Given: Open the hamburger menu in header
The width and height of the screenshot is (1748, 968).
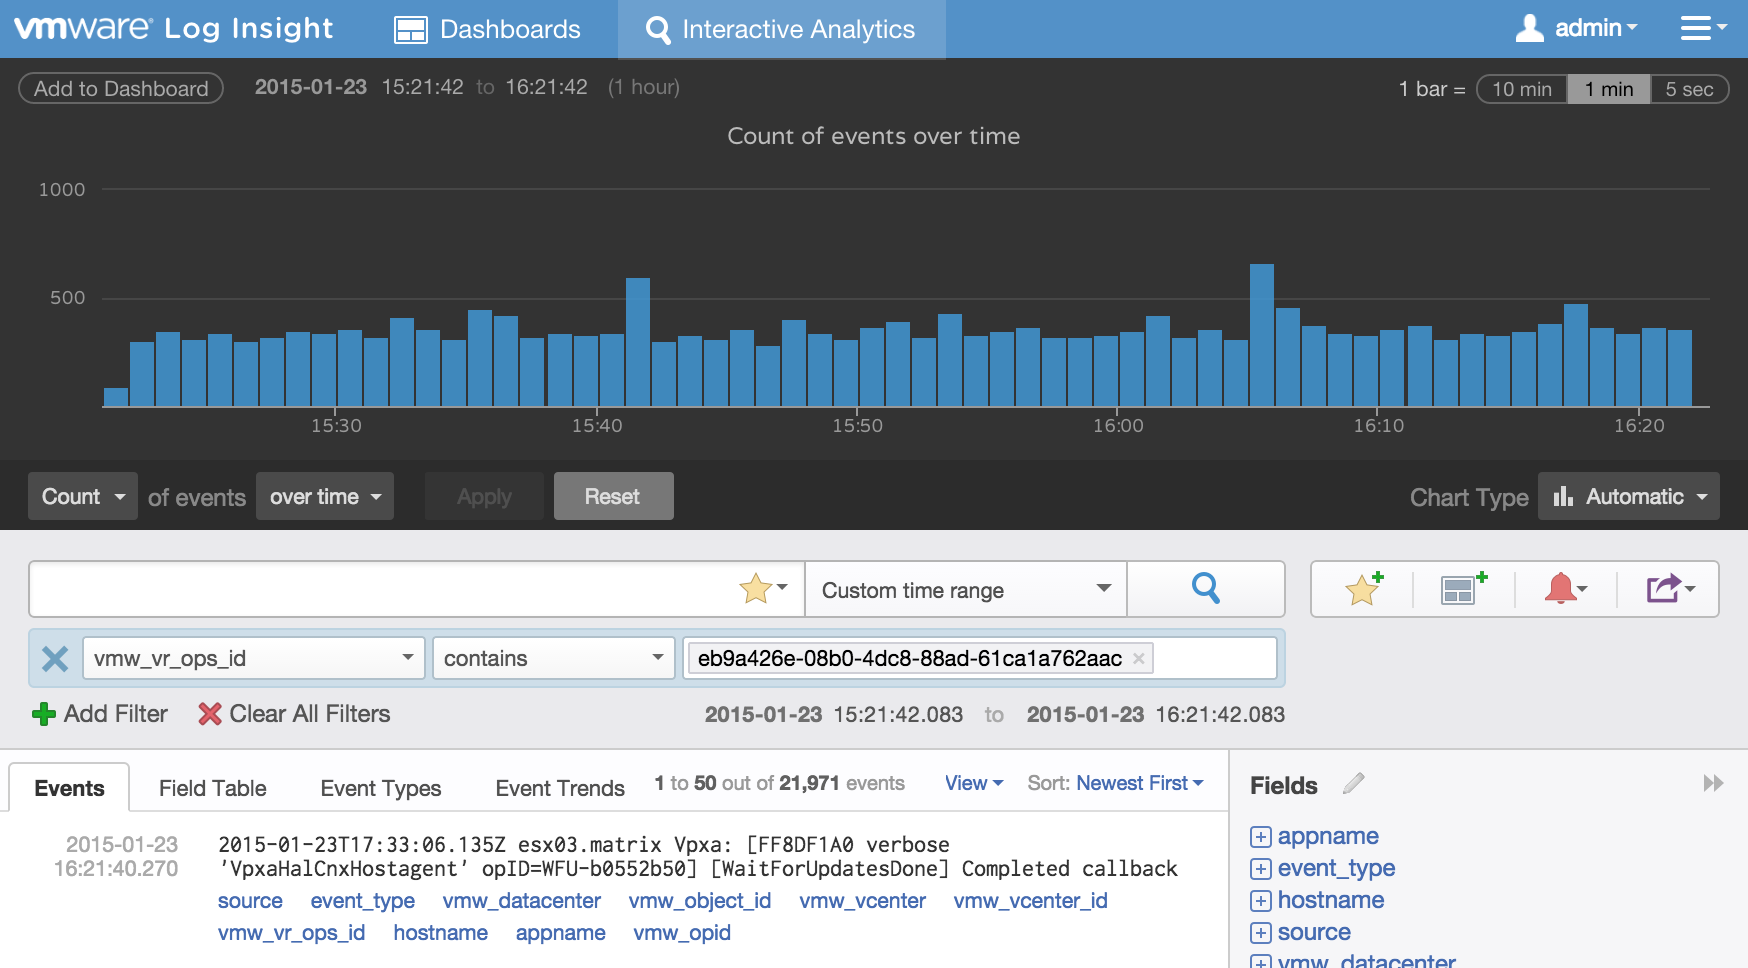Looking at the screenshot, I should (1701, 29).
